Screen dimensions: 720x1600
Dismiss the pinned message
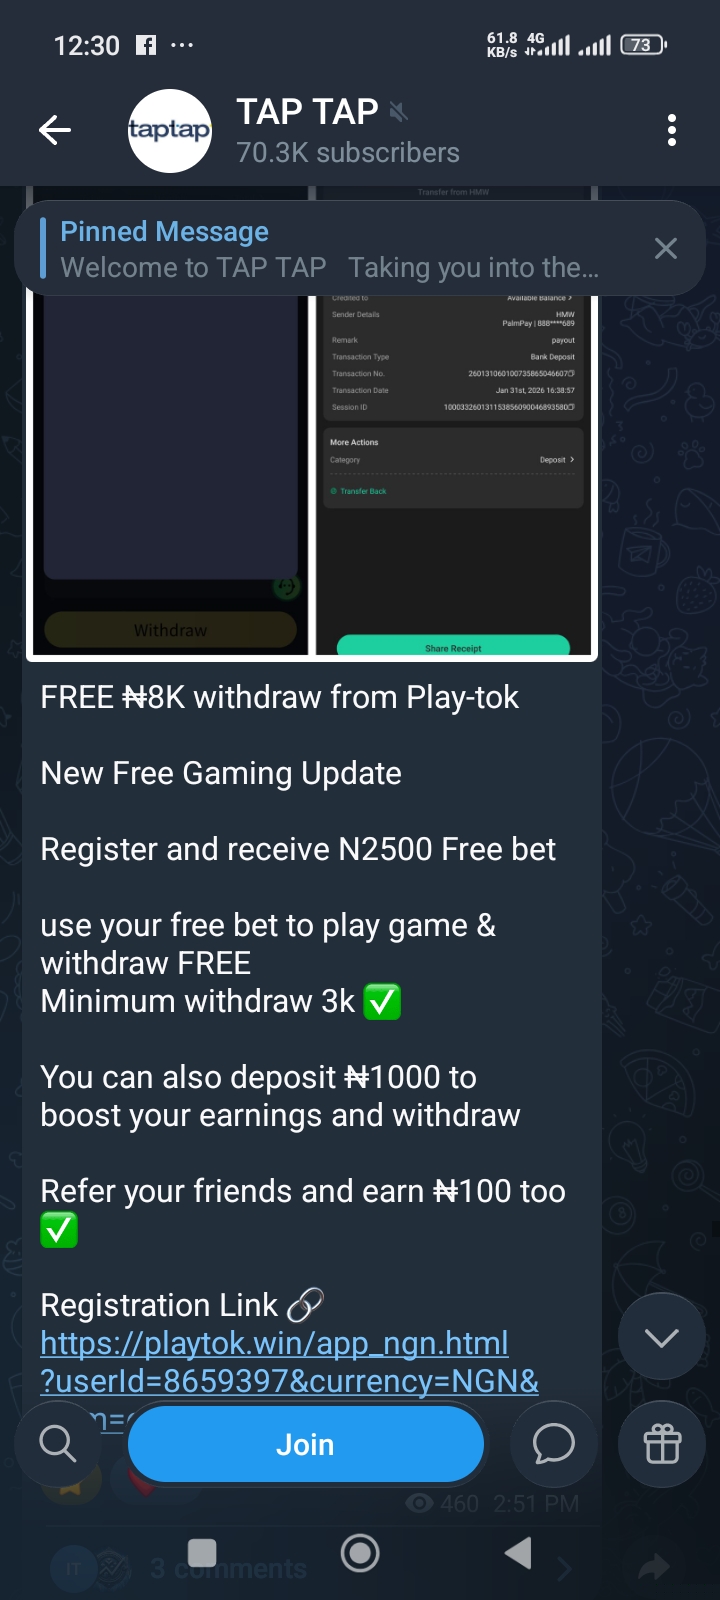tap(666, 249)
